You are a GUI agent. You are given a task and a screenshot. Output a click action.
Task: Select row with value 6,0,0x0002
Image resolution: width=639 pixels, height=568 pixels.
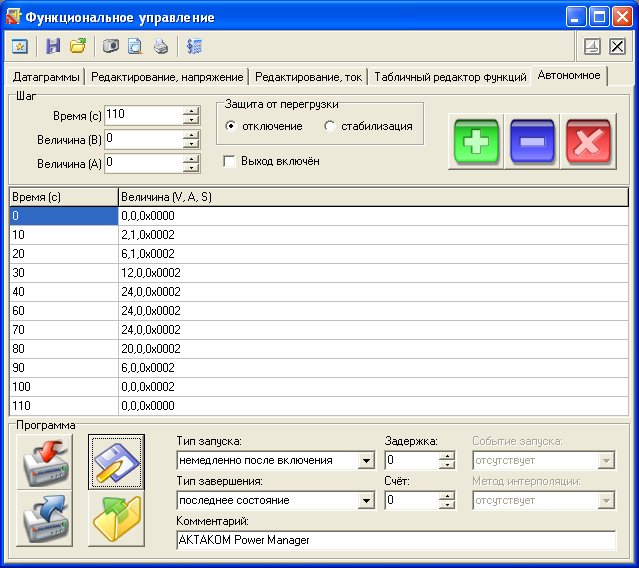coord(319,368)
